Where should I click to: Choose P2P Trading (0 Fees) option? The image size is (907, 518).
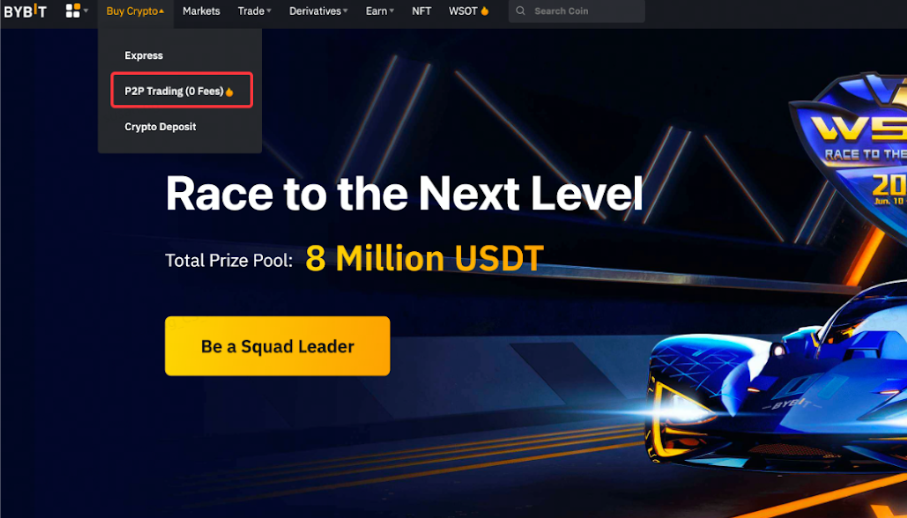point(181,91)
